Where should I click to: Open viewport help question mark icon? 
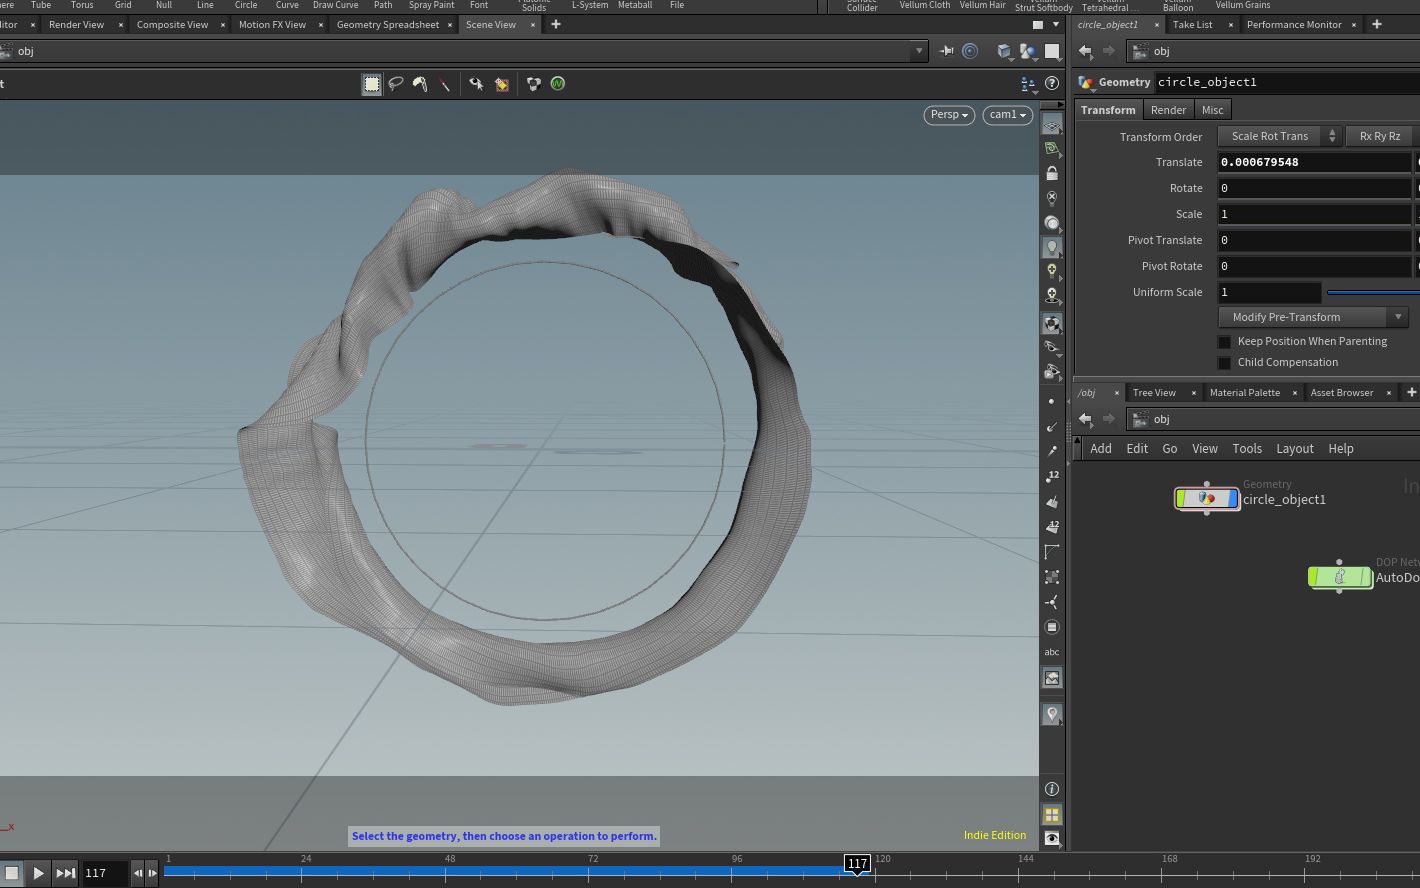(x=1051, y=84)
